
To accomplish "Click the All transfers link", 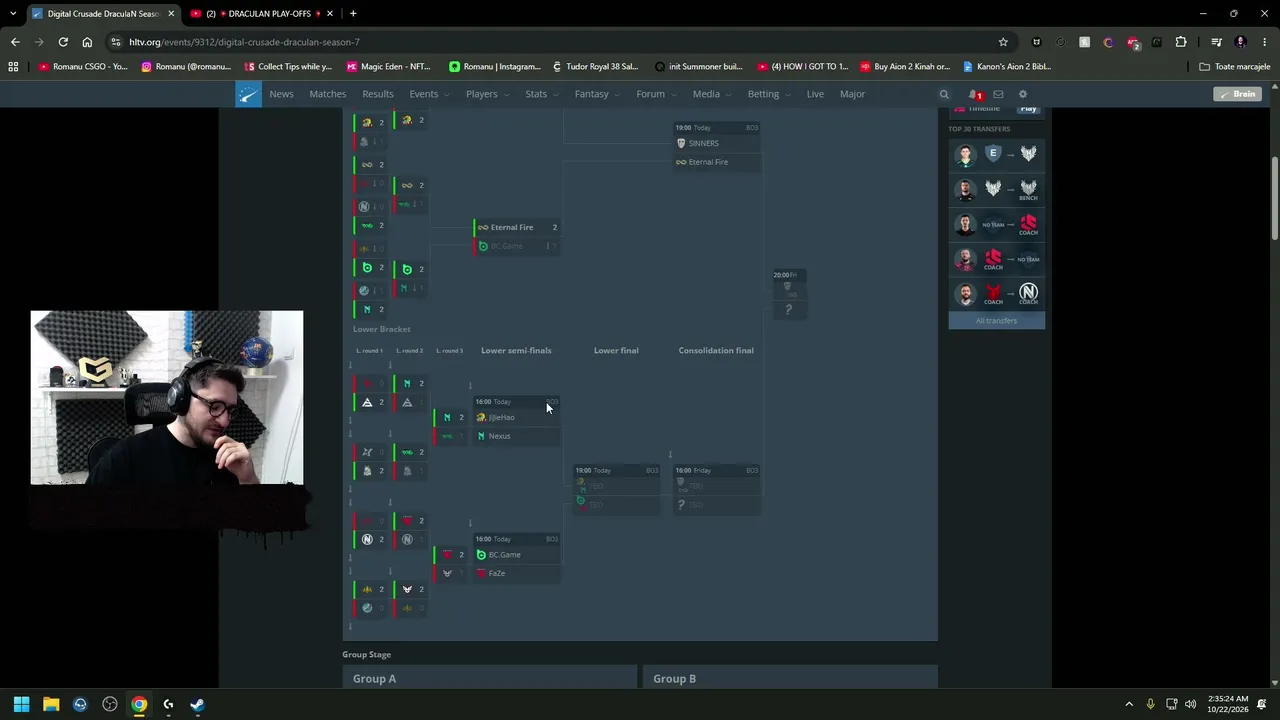I will coord(996,321).
